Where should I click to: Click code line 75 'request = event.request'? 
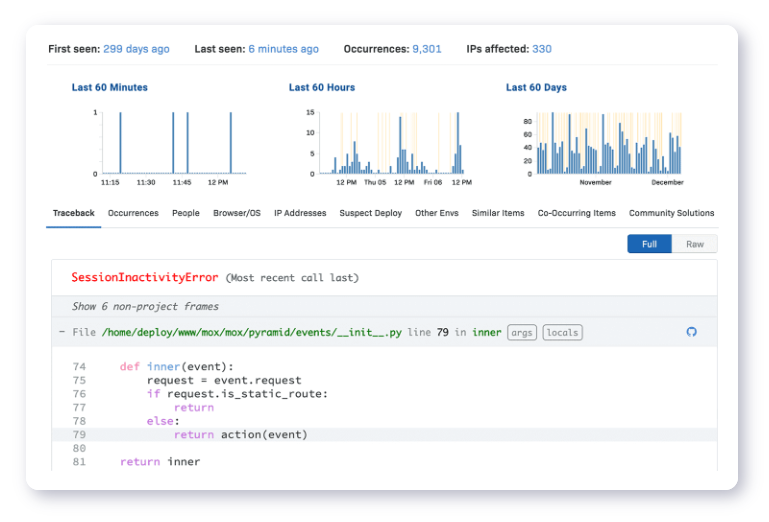[x=224, y=380]
